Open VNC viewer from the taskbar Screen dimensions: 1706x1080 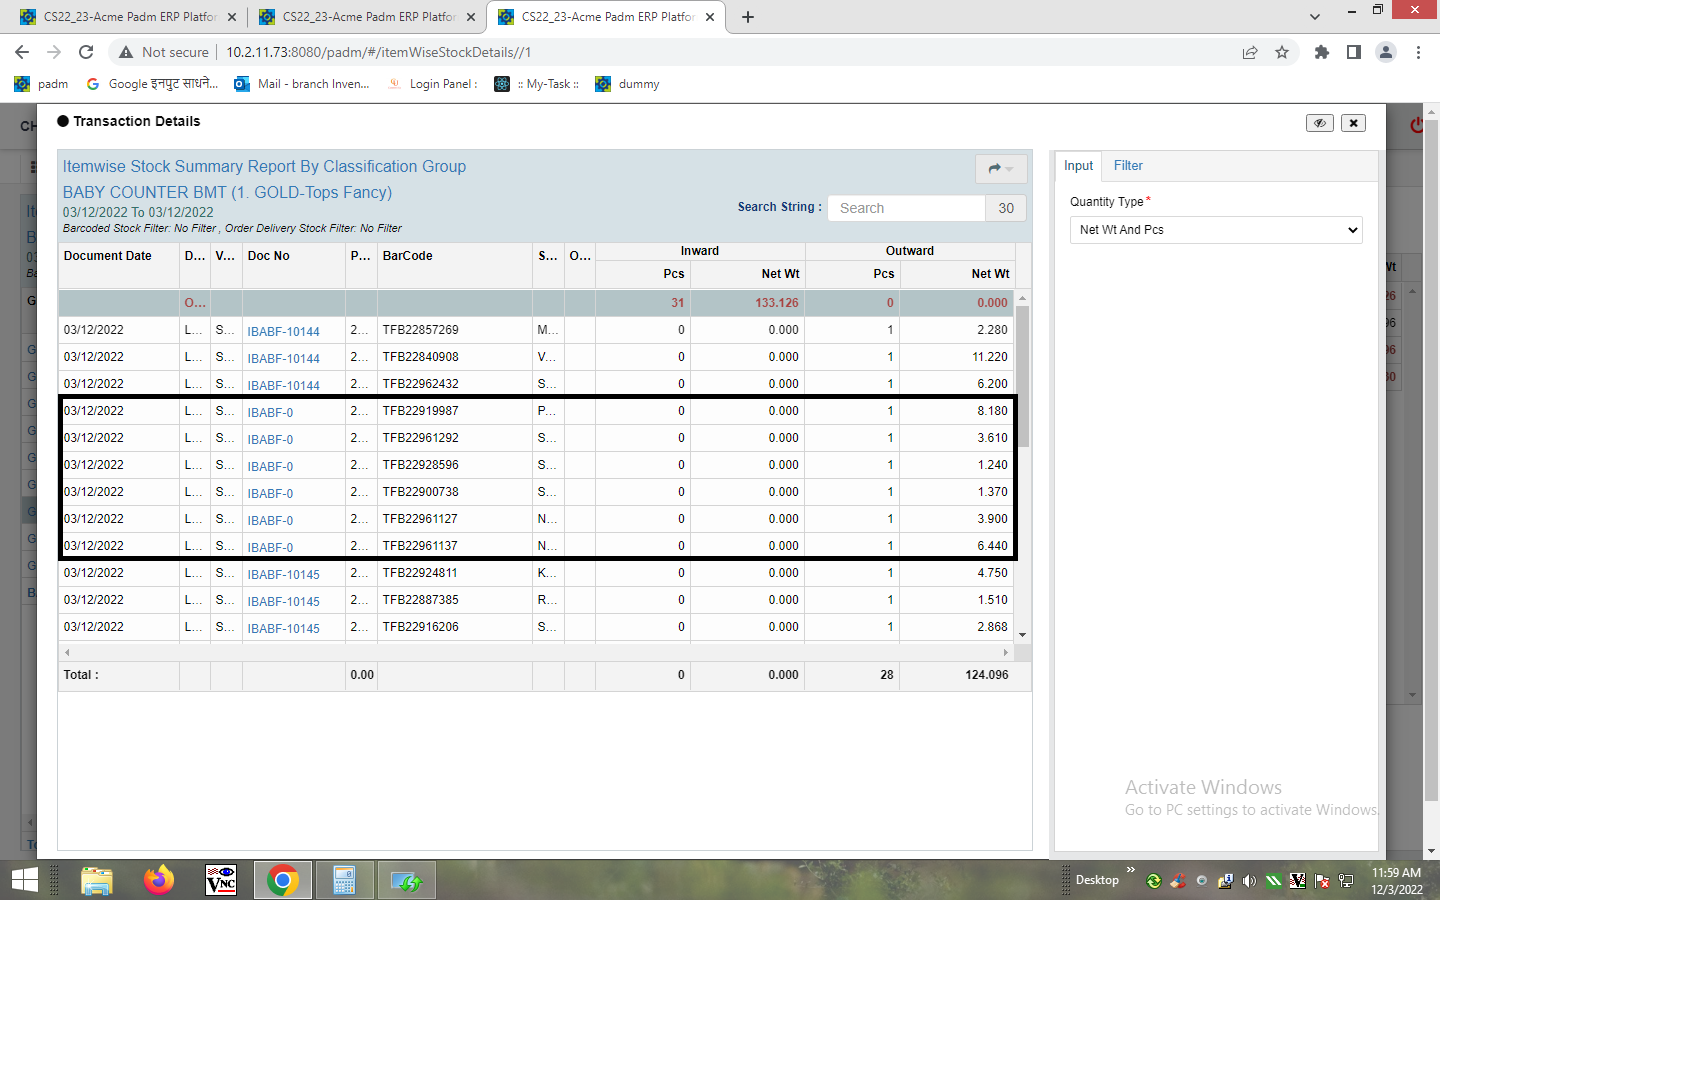tap(221, 880)
